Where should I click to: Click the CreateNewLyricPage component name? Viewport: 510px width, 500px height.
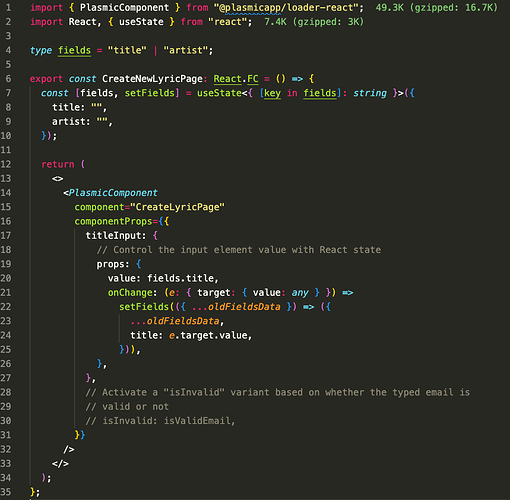(x=152, y=79)
